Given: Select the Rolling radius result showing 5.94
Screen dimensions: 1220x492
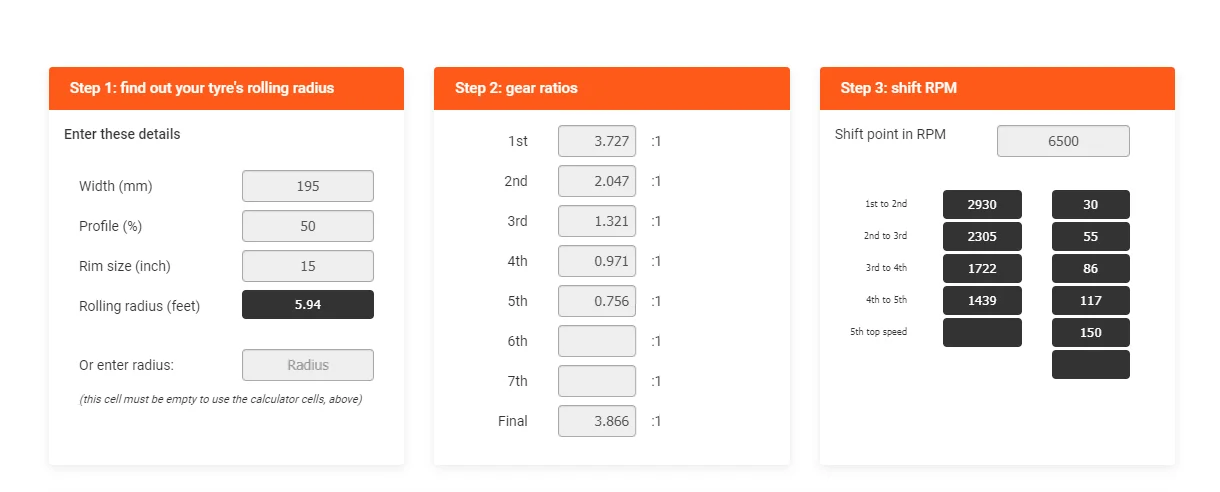Looking at the screenshot, I should 308,305.
